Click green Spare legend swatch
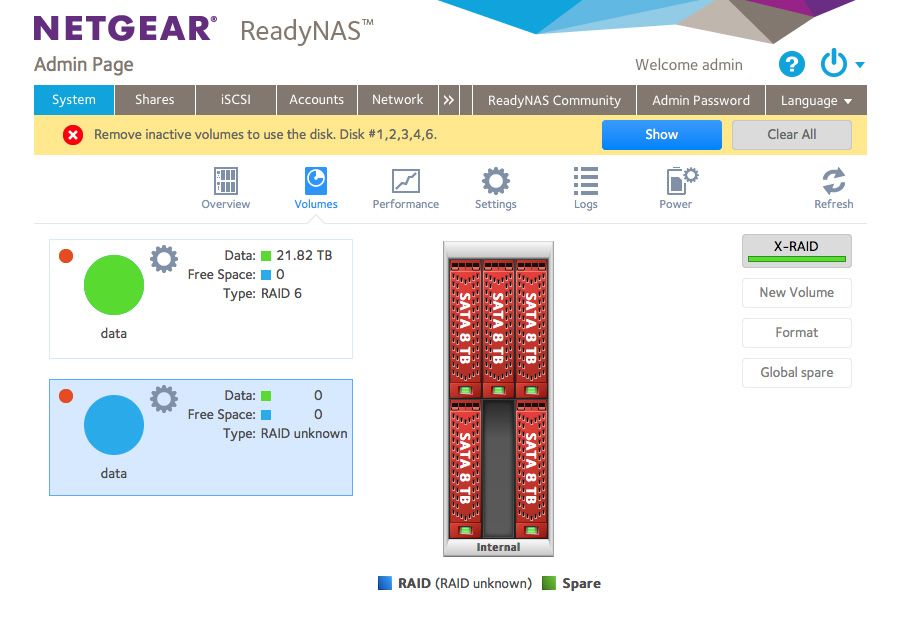The height and width of the screenshot is (622, 901). pos(549,583)
